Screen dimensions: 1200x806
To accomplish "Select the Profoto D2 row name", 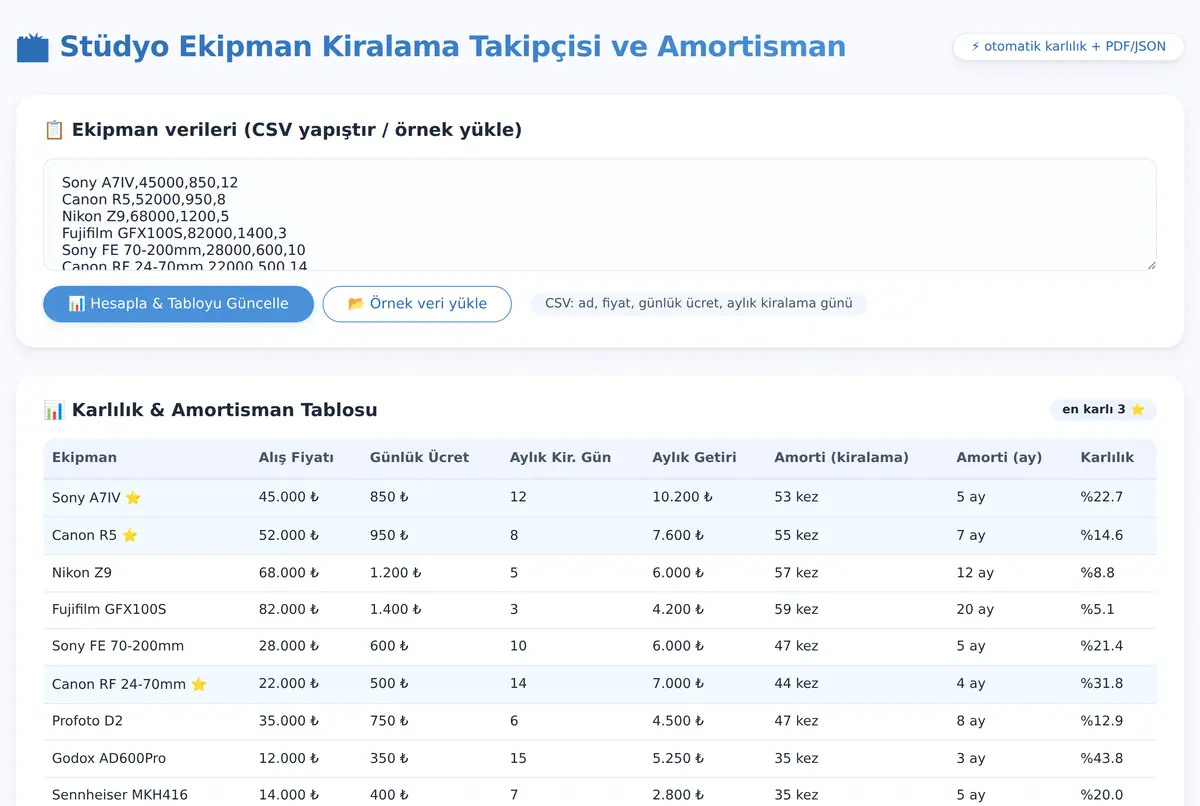I will tap(87, 721).
